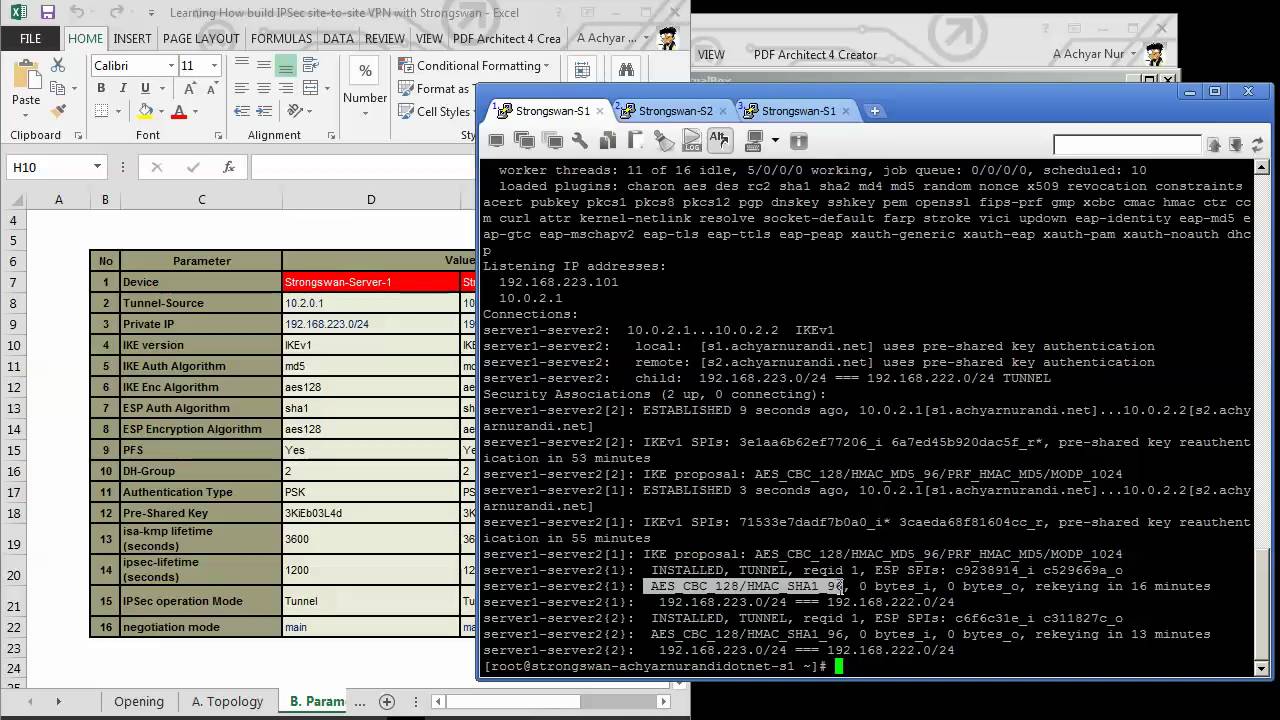Screen dimensions: 1280x720
Task: Click the terminal vertical scrollbar
Action: click(1262, 418)
